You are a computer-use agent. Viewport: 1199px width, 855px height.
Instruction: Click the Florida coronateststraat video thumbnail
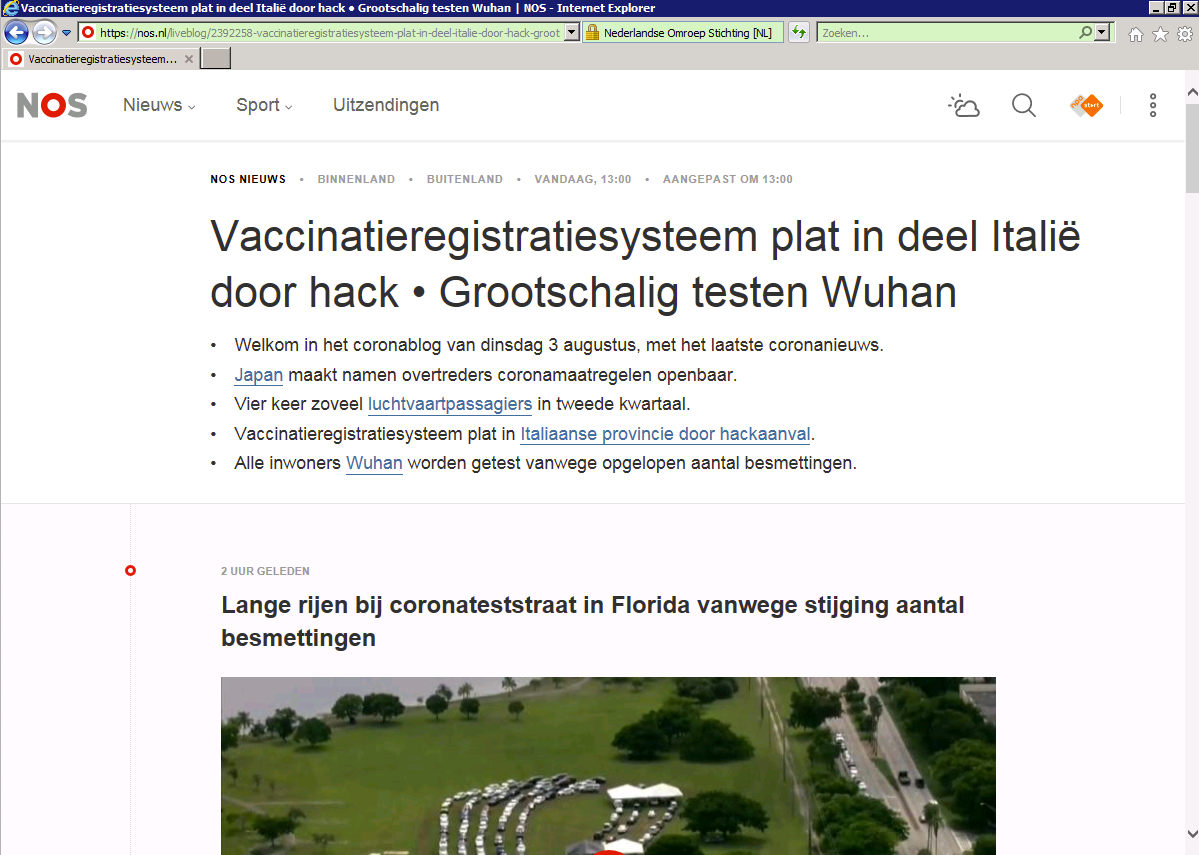click(608, 765)
